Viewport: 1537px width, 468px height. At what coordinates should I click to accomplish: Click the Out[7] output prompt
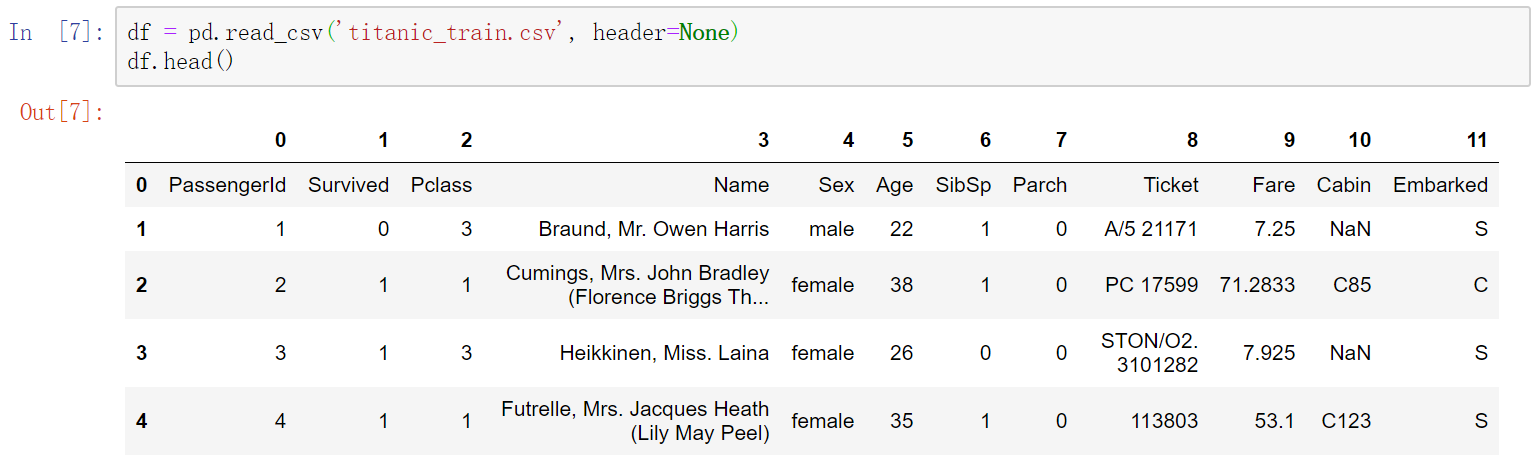coord(62,112)
